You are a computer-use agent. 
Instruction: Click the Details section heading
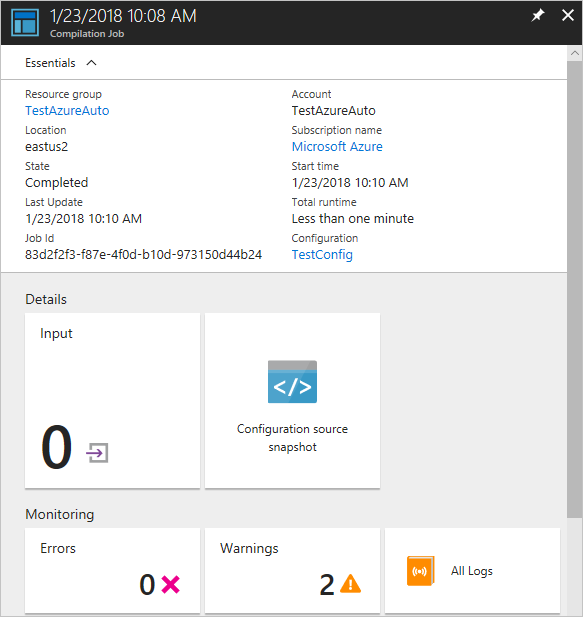pyautogui.click(x=46, y=299)
